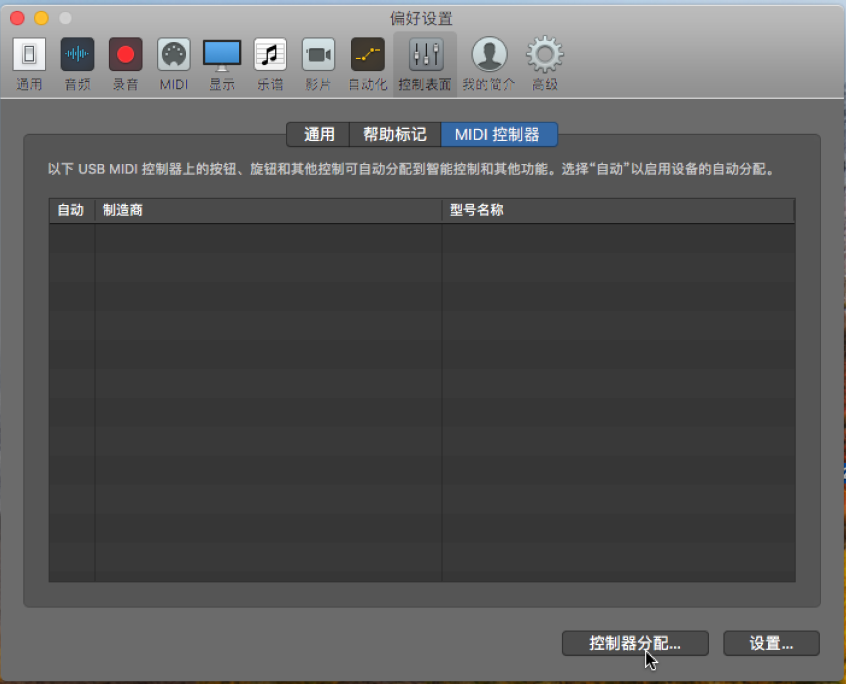
Task: Select the 录音 (Recording) preferences icon
Action: (125, 62)
